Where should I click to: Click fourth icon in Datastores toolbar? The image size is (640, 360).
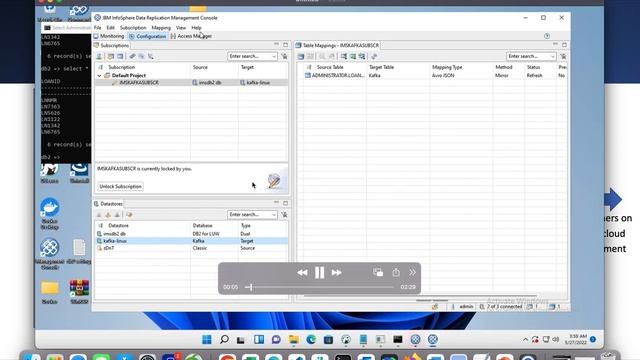pos(129,215)
